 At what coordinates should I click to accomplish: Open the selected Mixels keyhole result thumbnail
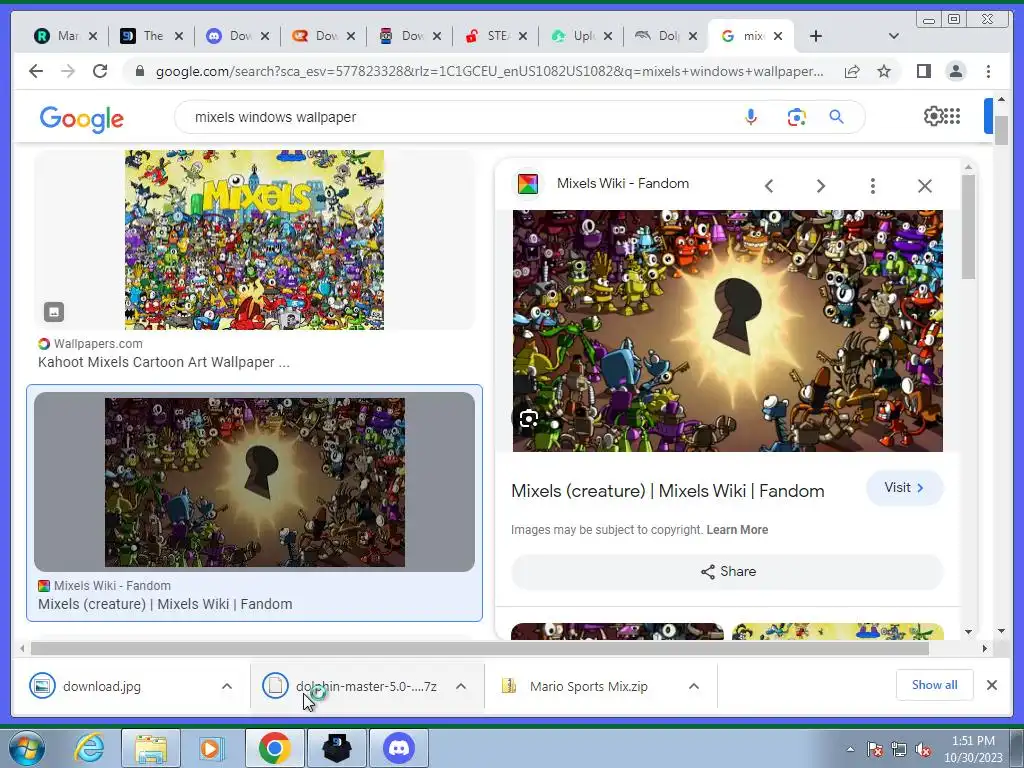pos(254,482)
